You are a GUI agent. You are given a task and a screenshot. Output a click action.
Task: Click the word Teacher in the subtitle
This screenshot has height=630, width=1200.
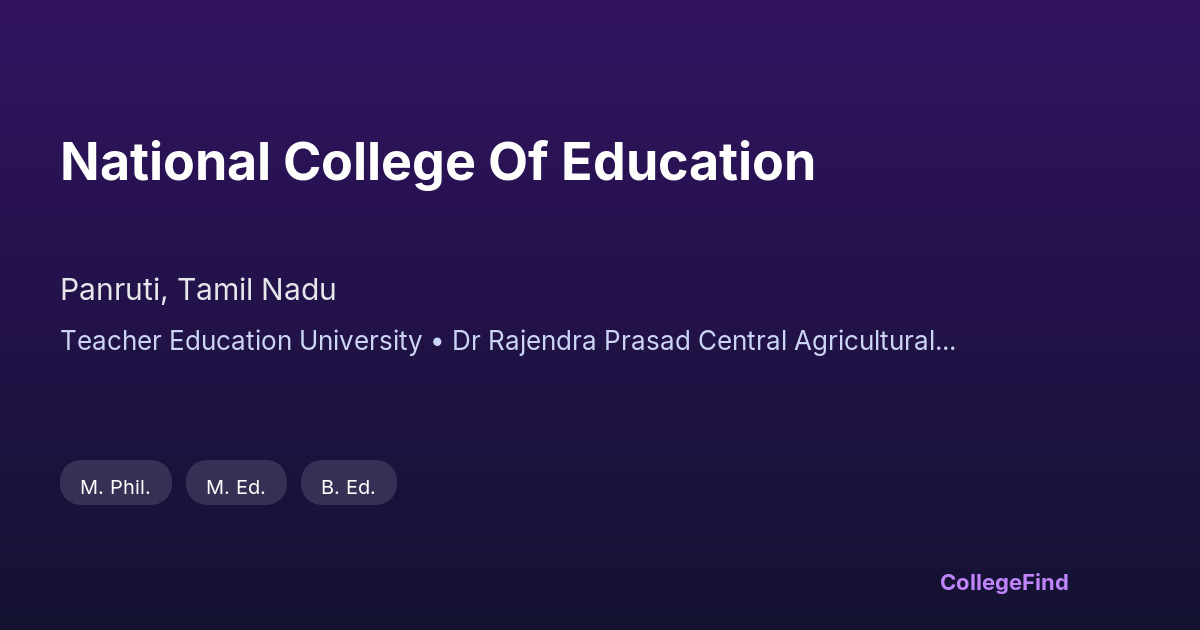(108, 341)
